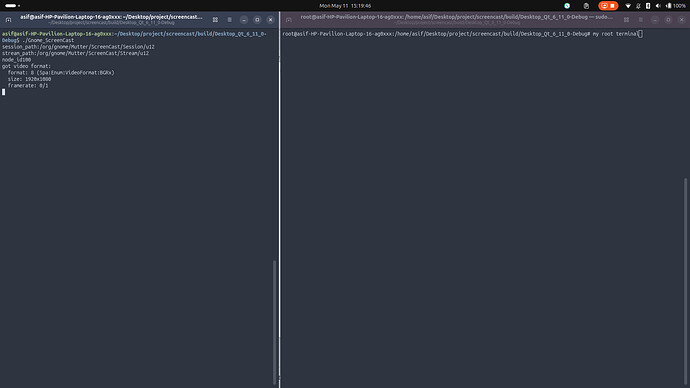Maximize the asif terminal window
Viewport: 690px width, 388px height.
tap(257, 20)
